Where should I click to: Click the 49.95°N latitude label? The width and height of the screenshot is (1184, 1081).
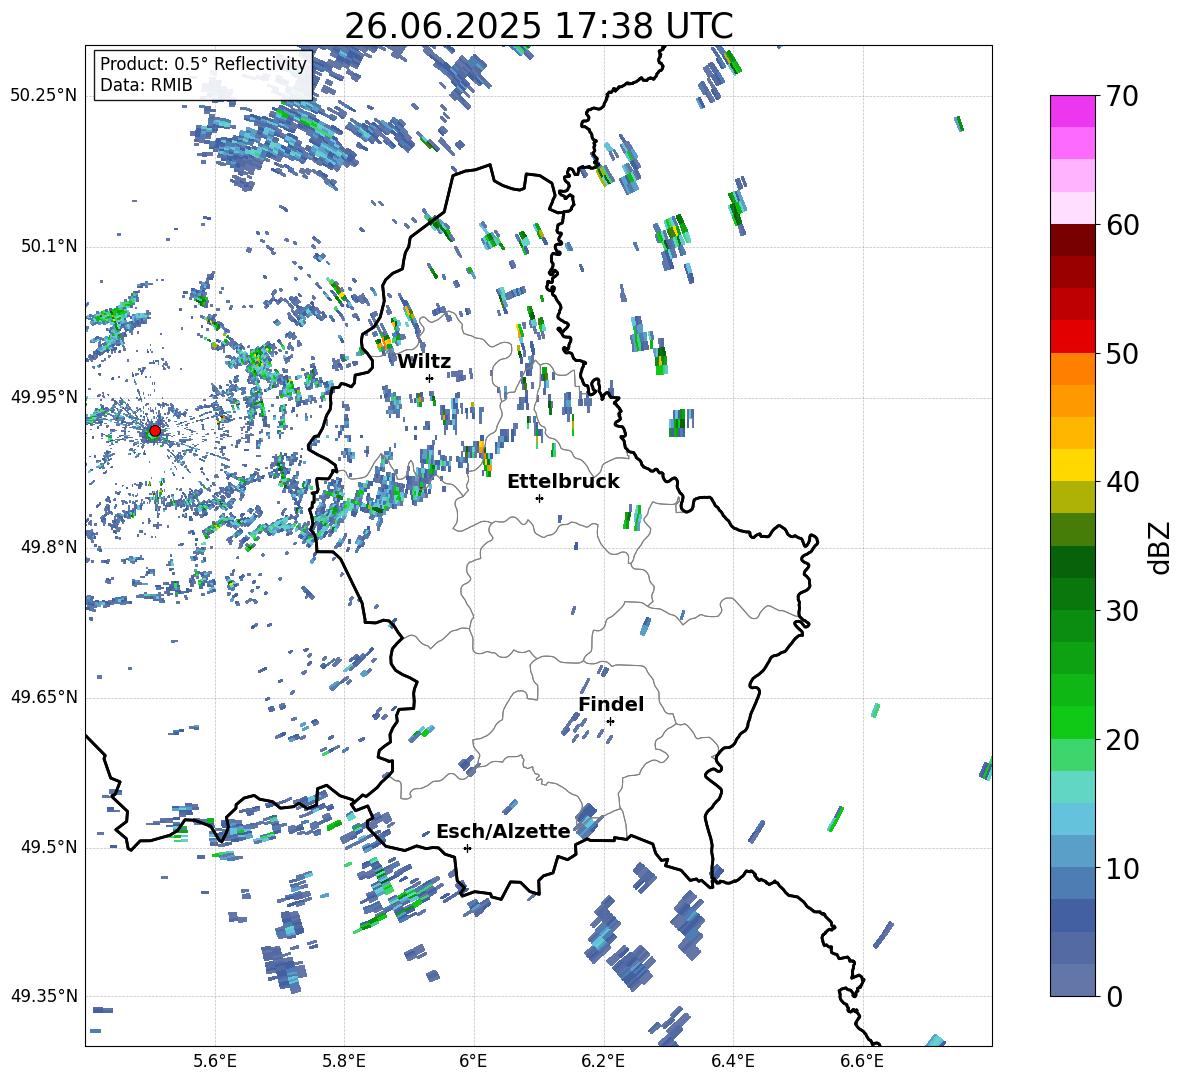pos(44,397)
